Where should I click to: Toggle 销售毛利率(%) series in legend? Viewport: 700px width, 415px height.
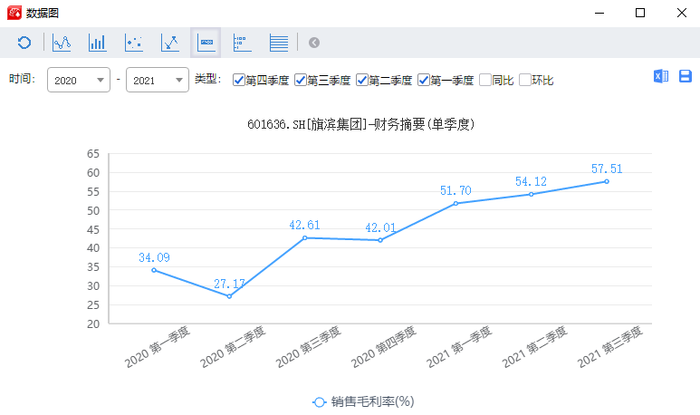(363, 402)
